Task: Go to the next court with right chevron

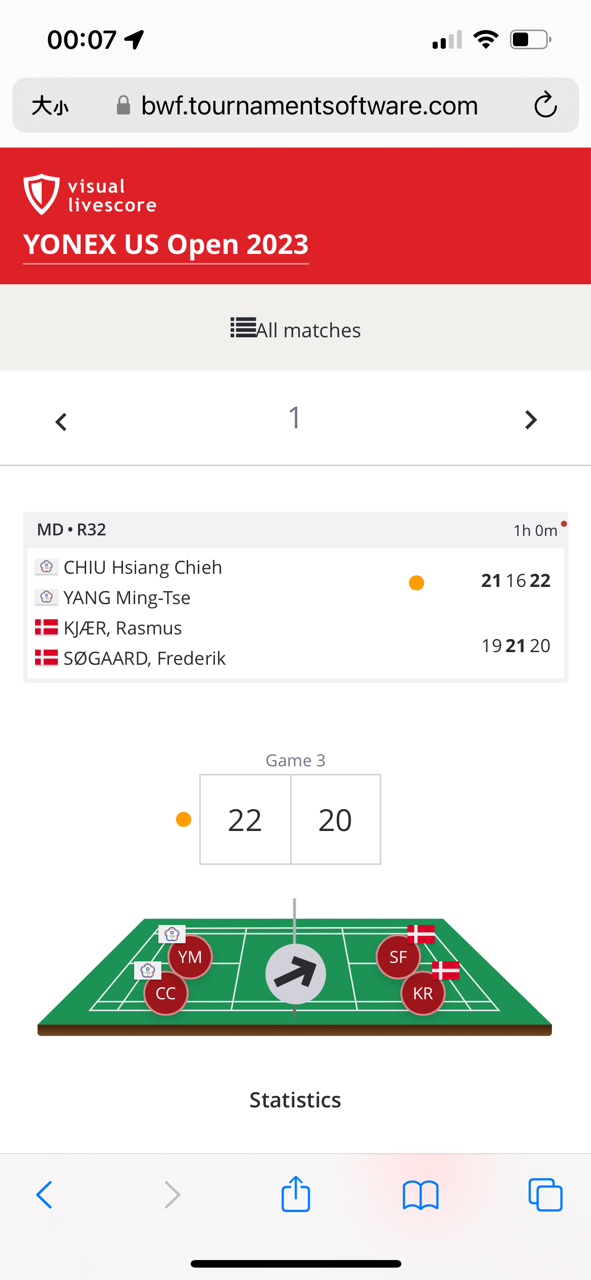Action: [531, 420]
